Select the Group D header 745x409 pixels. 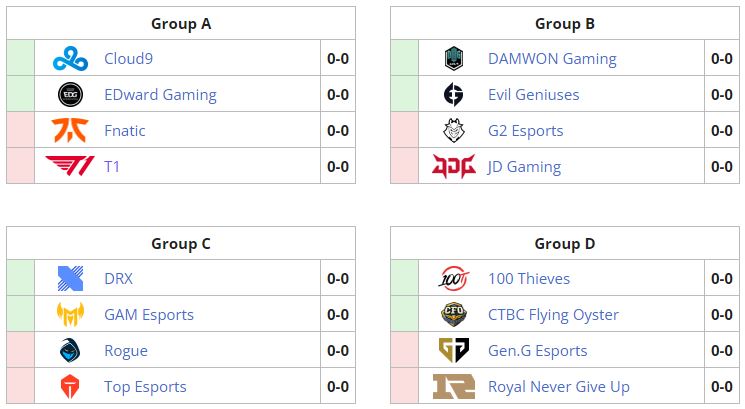coord(565,243)
